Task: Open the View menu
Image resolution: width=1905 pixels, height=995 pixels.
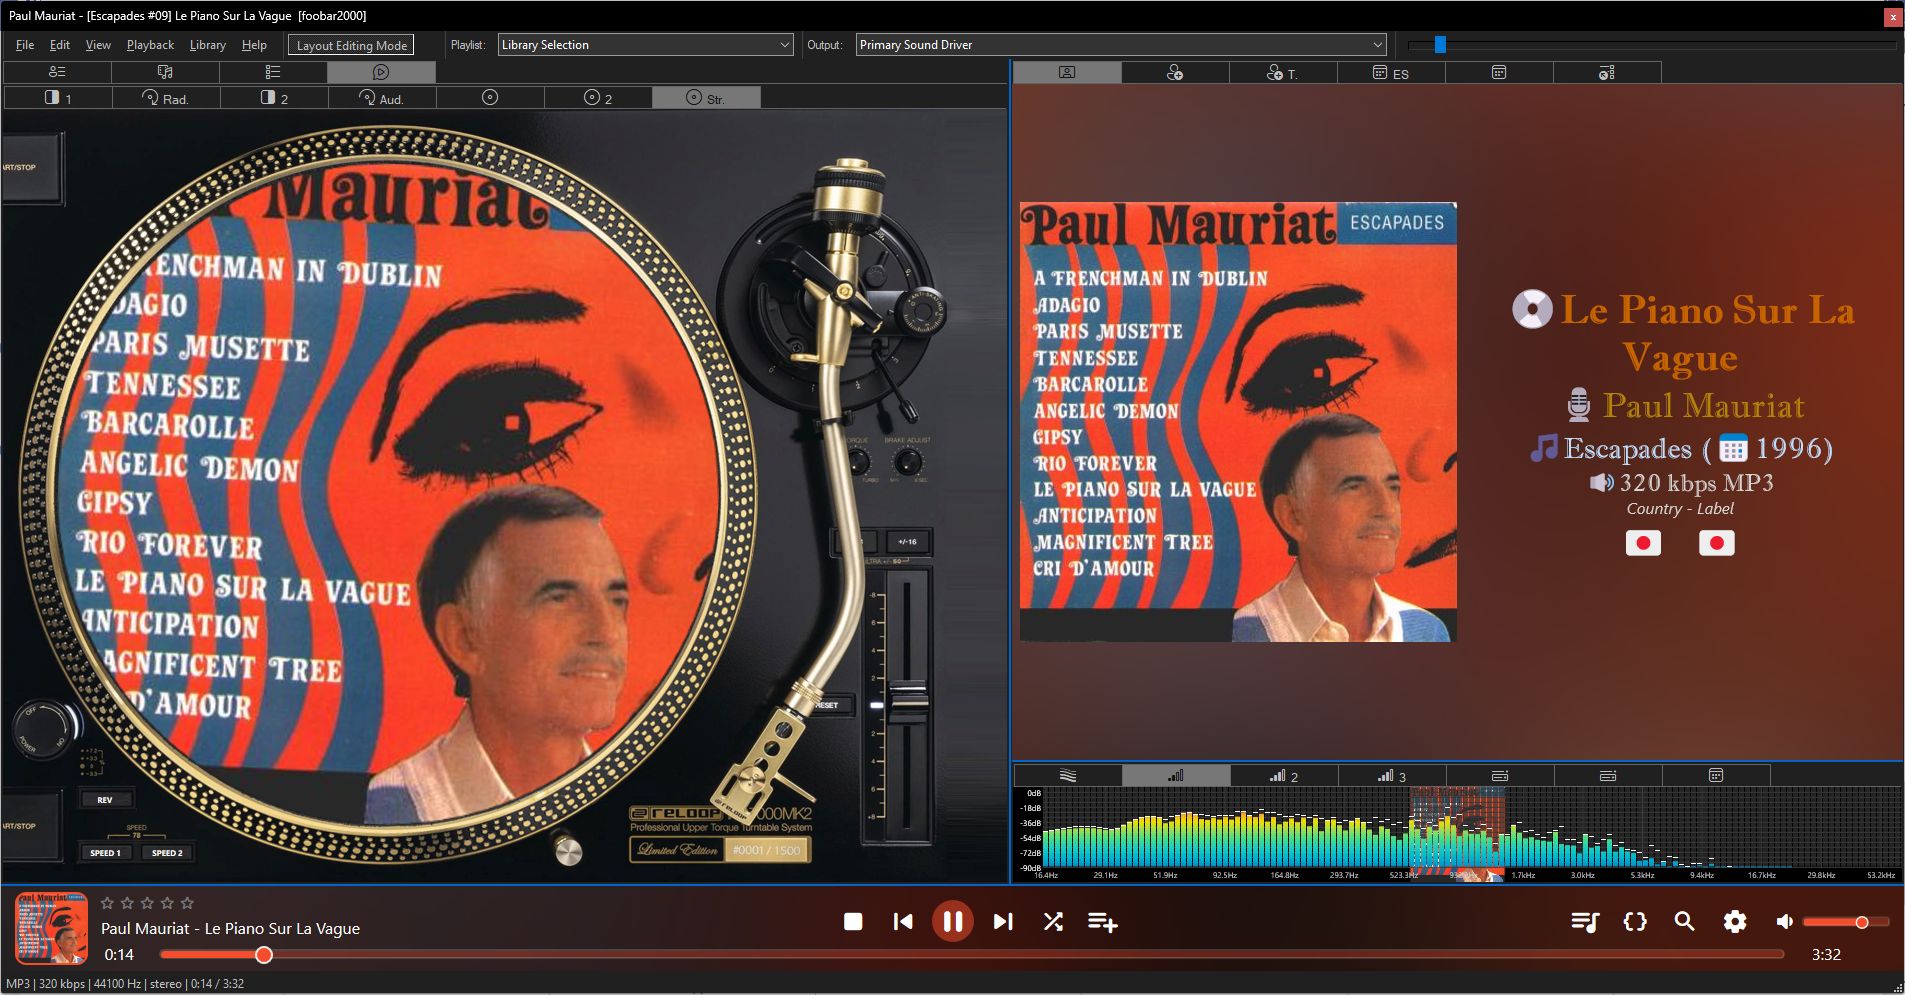Action: click(98, 45)
